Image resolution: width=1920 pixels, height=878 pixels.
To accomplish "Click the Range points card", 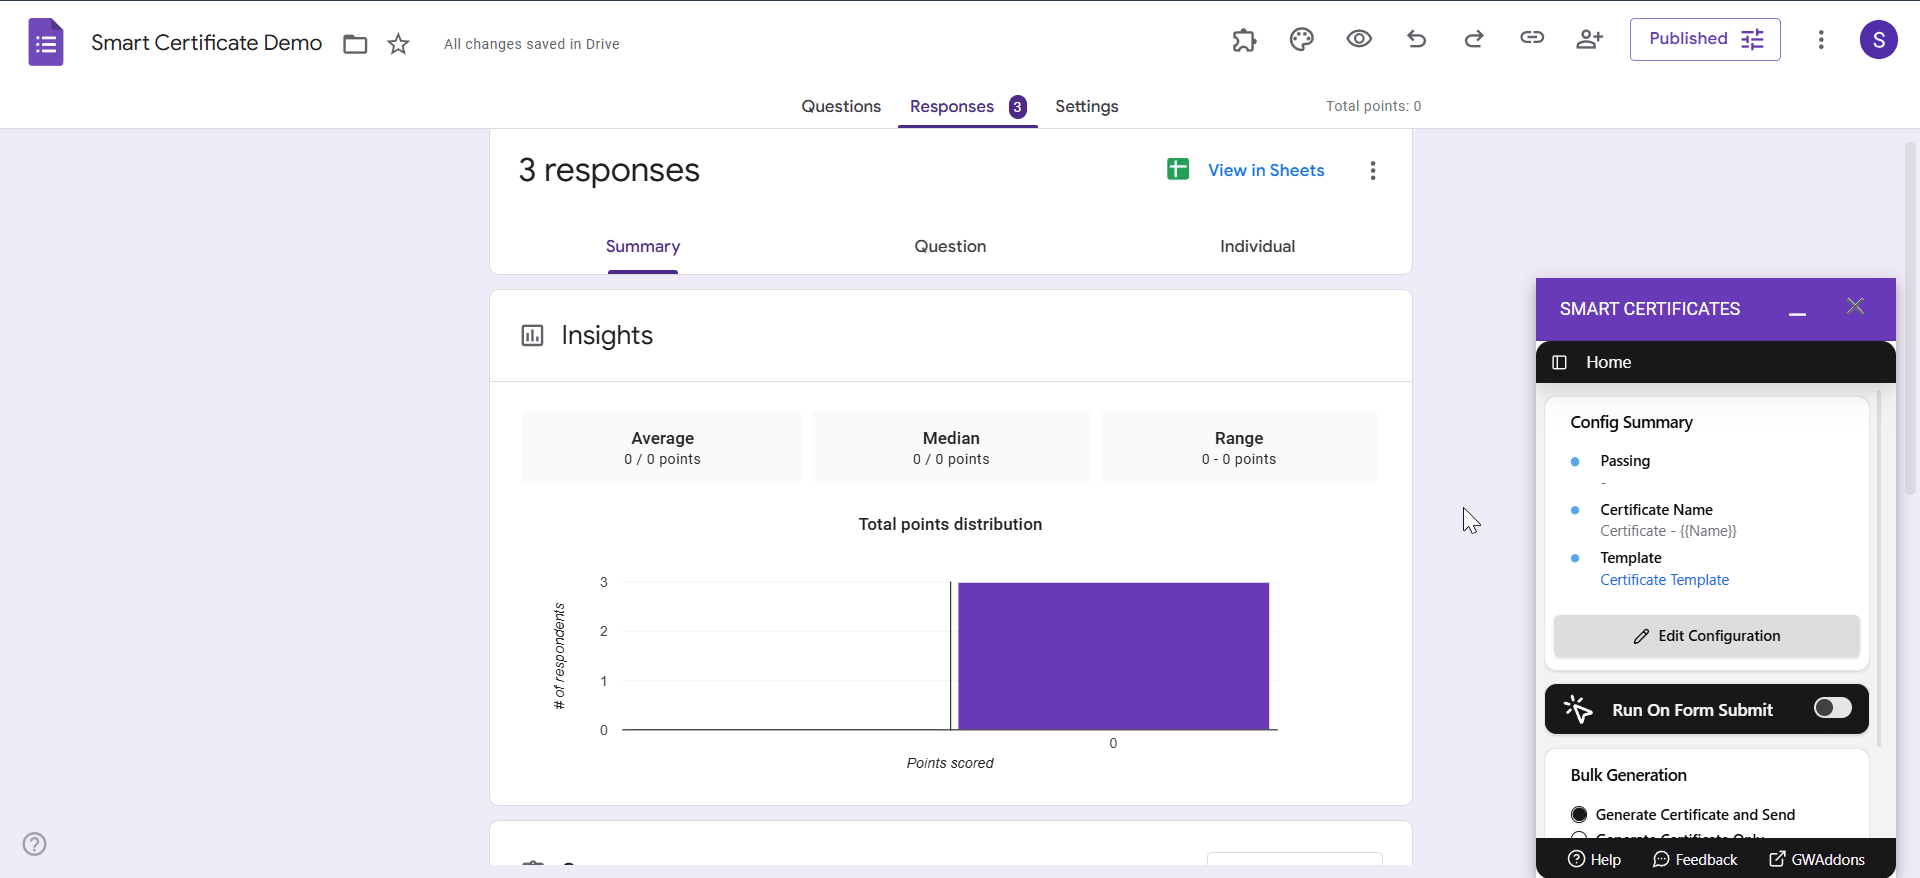I will click(x=1239, y=447).
